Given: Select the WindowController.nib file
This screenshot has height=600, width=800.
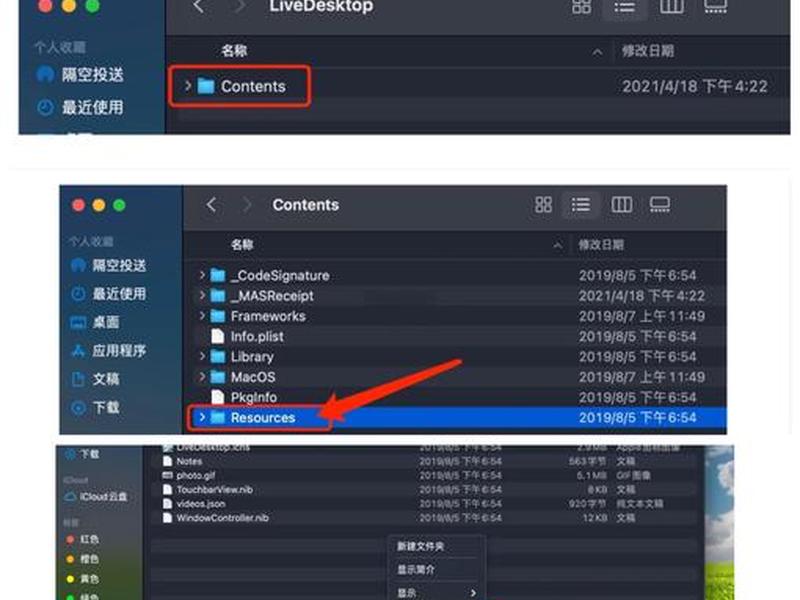Looking at the screenshot, I should coord(222,518).
